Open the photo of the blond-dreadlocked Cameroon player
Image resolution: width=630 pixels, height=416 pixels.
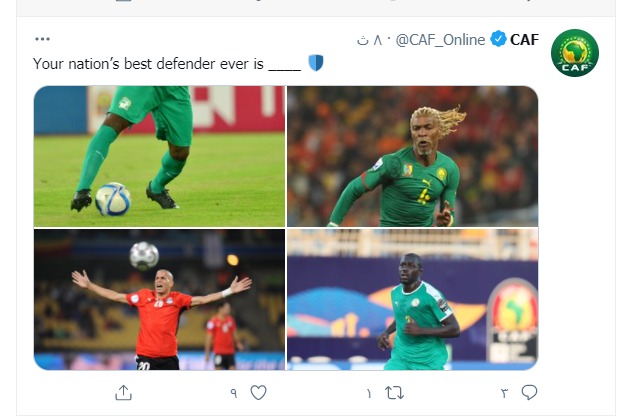412,156
